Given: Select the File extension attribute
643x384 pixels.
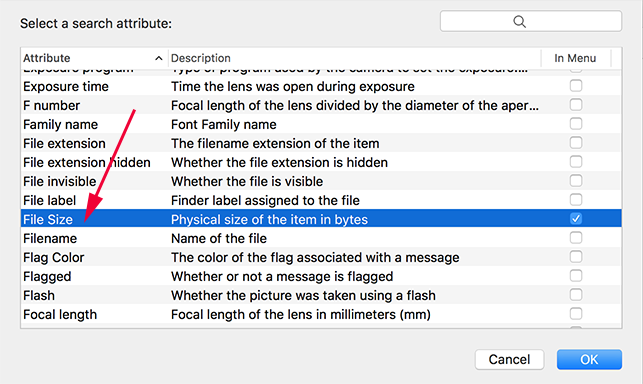Looking at the screenshot, I should coord(64,144).
